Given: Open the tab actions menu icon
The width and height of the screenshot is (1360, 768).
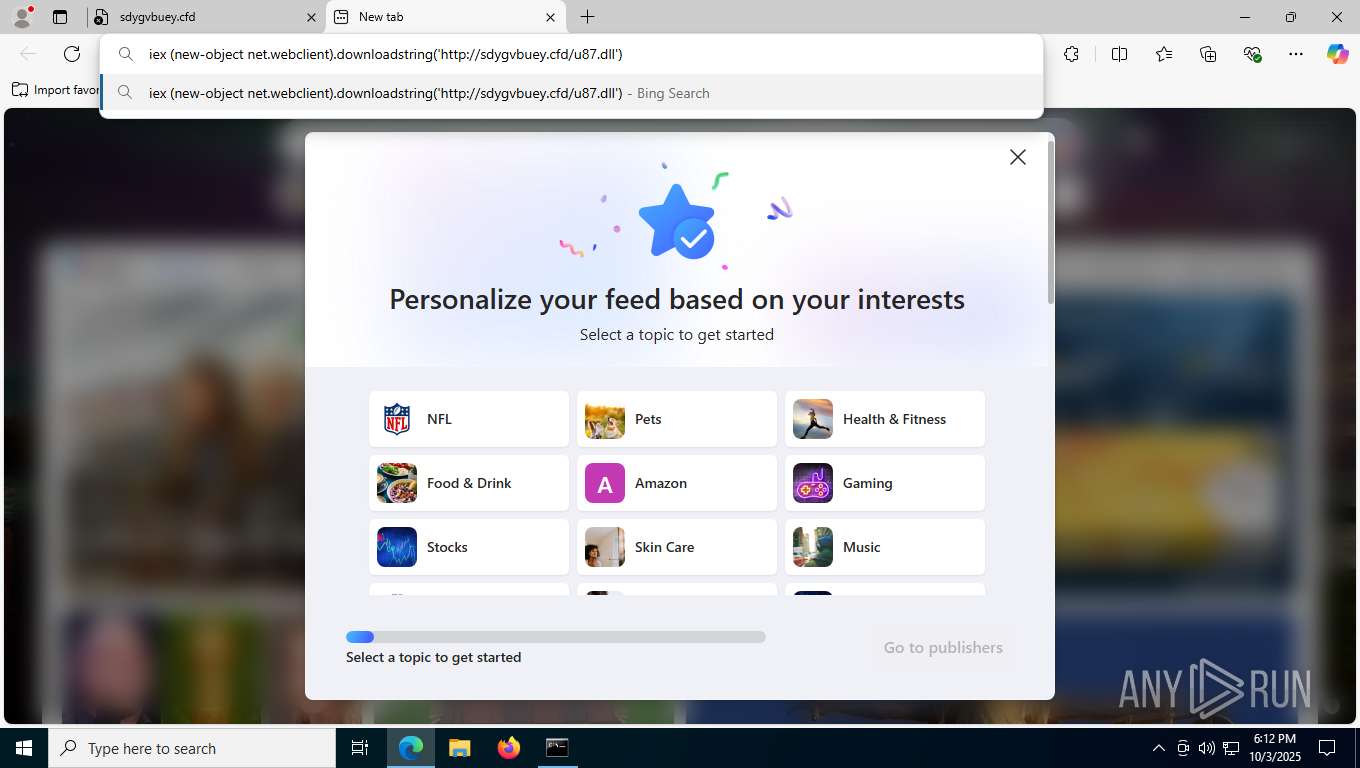Looking at the screenshot, I should point(60,17).
